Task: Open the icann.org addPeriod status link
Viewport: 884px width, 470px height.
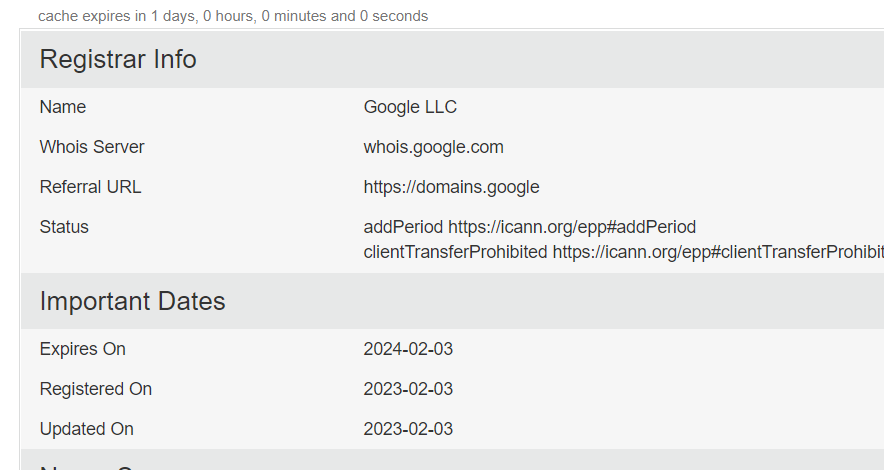Action: click(572, 227)
